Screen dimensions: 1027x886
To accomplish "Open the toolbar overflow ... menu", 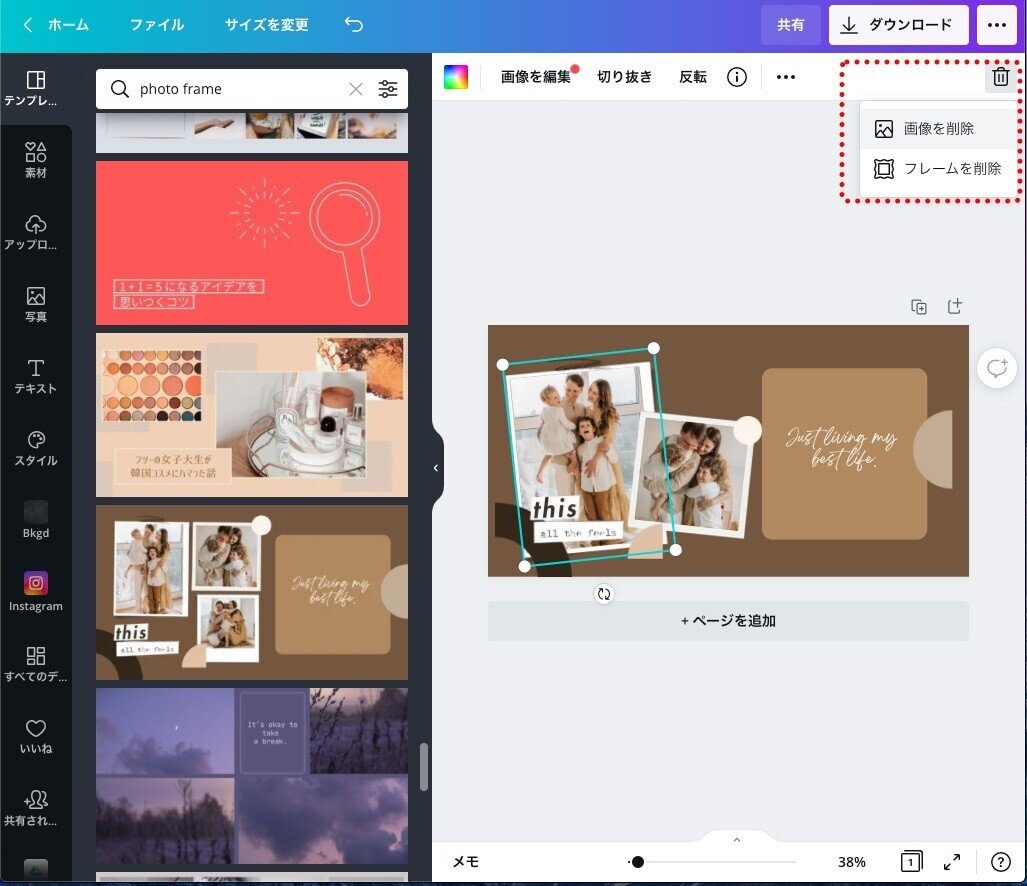I will [785, 76].
